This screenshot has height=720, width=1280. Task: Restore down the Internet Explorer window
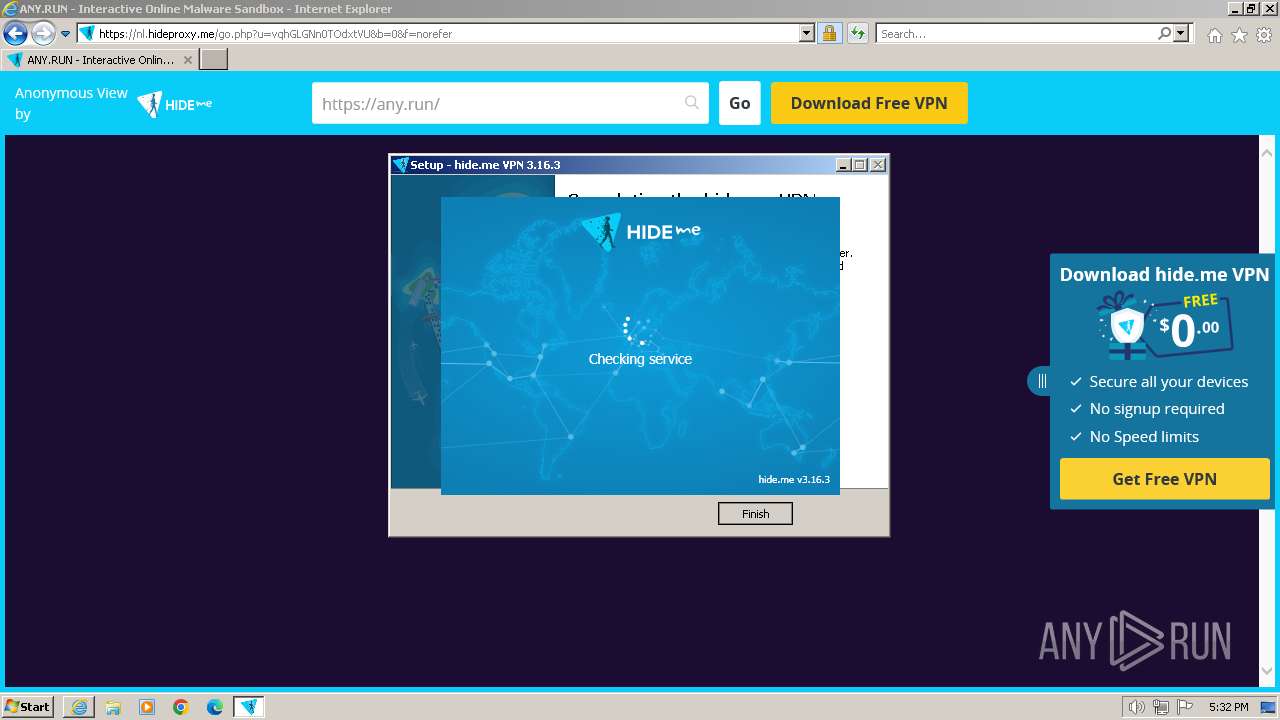pos(1252,8)
